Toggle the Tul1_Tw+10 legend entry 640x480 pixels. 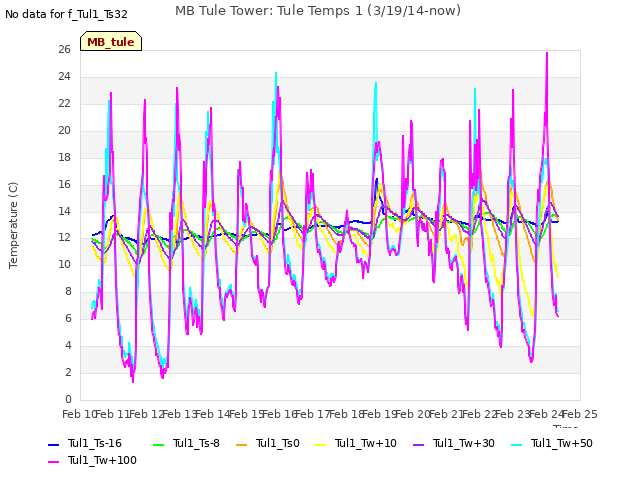tap(356, 443)
